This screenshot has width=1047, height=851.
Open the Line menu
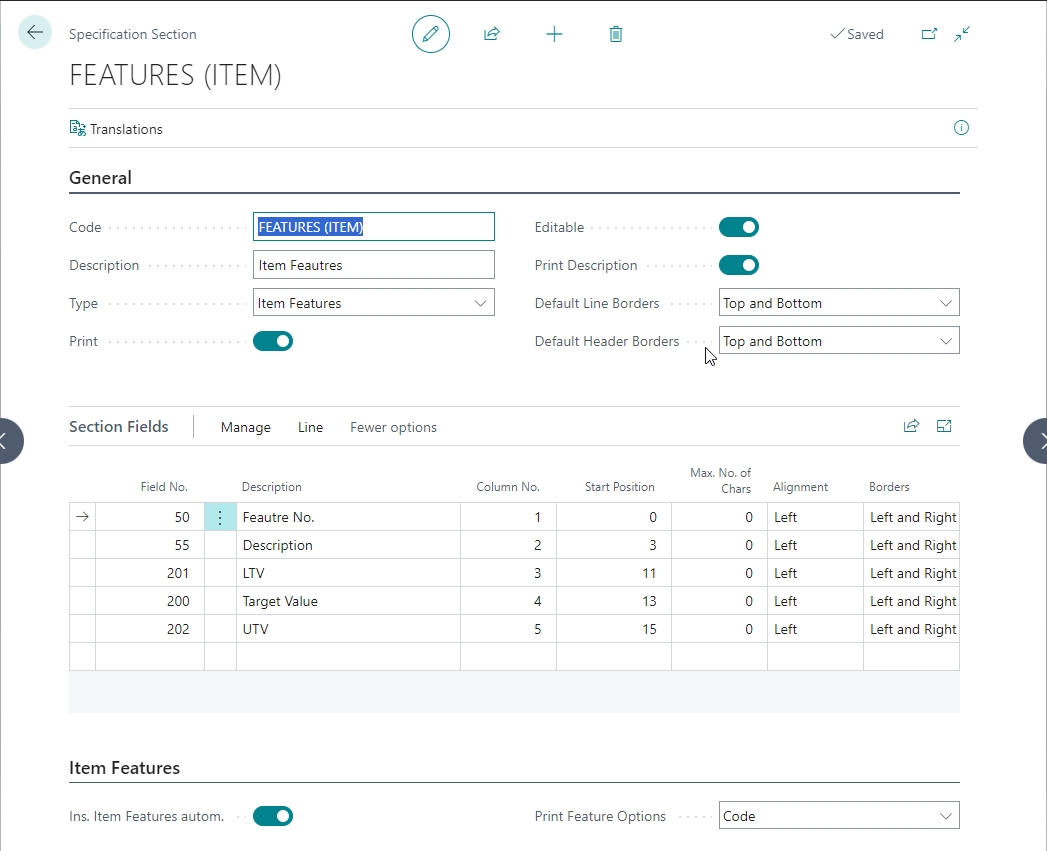[310, 427]
